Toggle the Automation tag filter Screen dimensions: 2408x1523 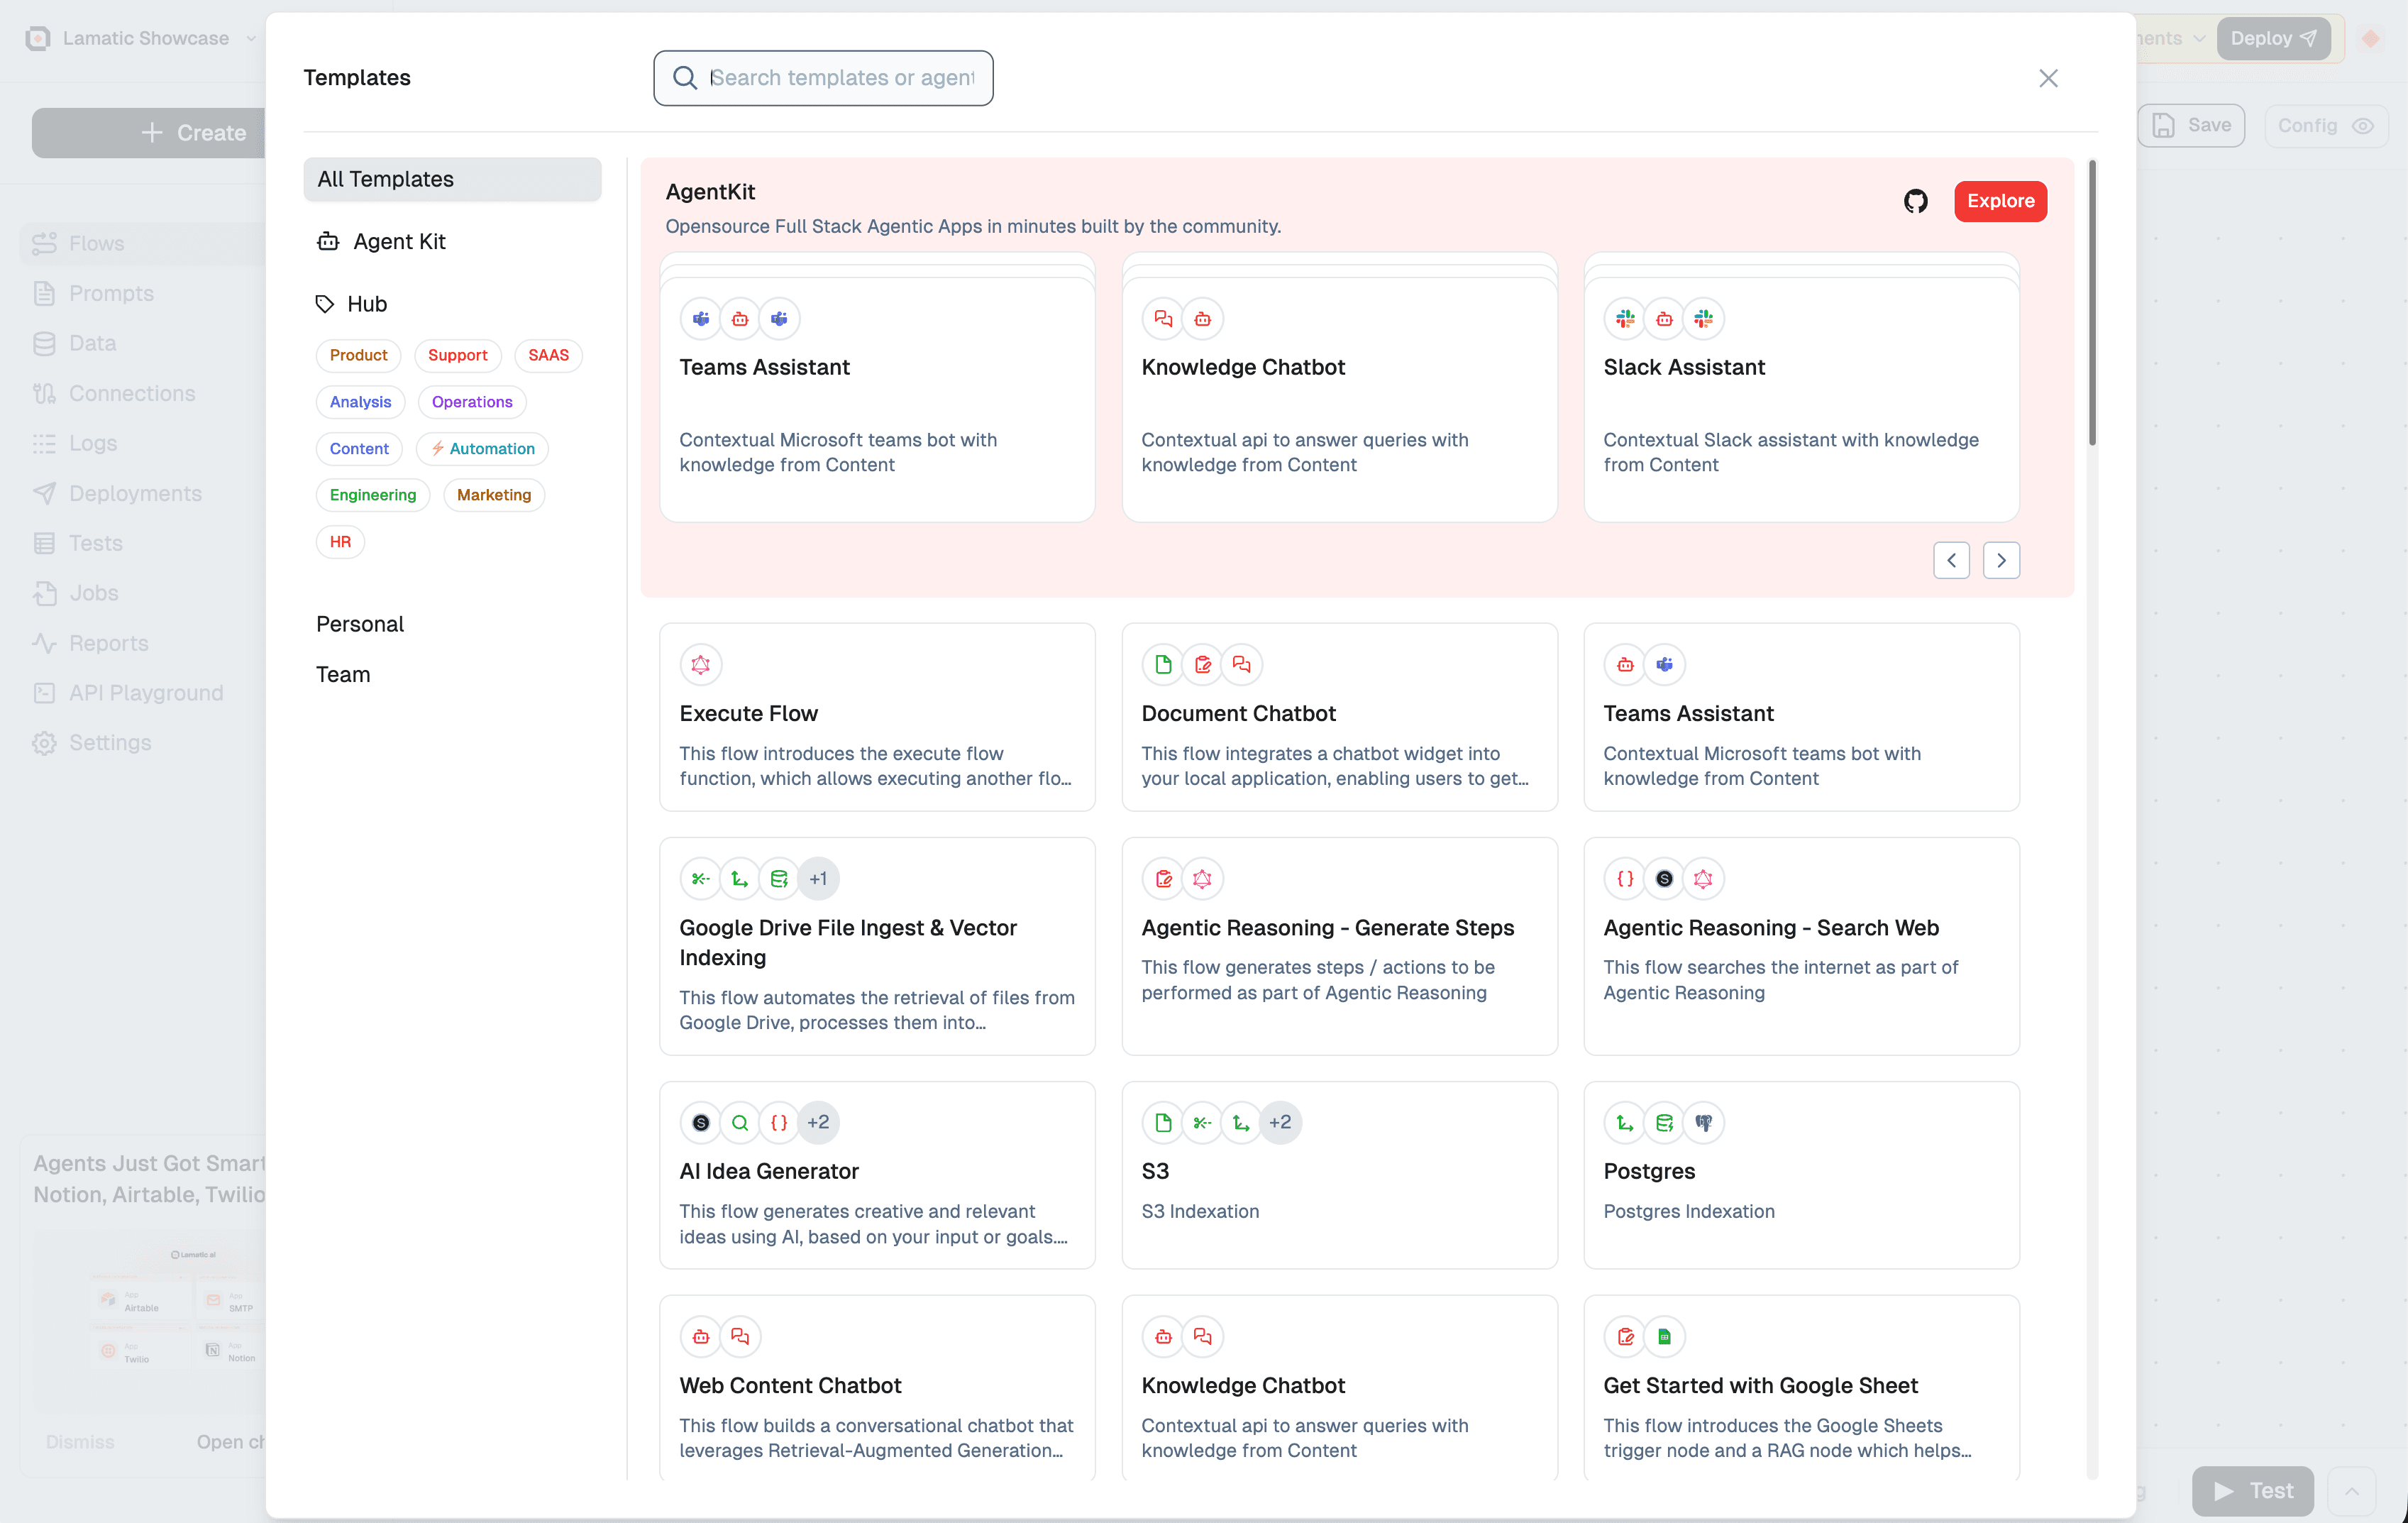pyautogui.click(x=483, y=448)
